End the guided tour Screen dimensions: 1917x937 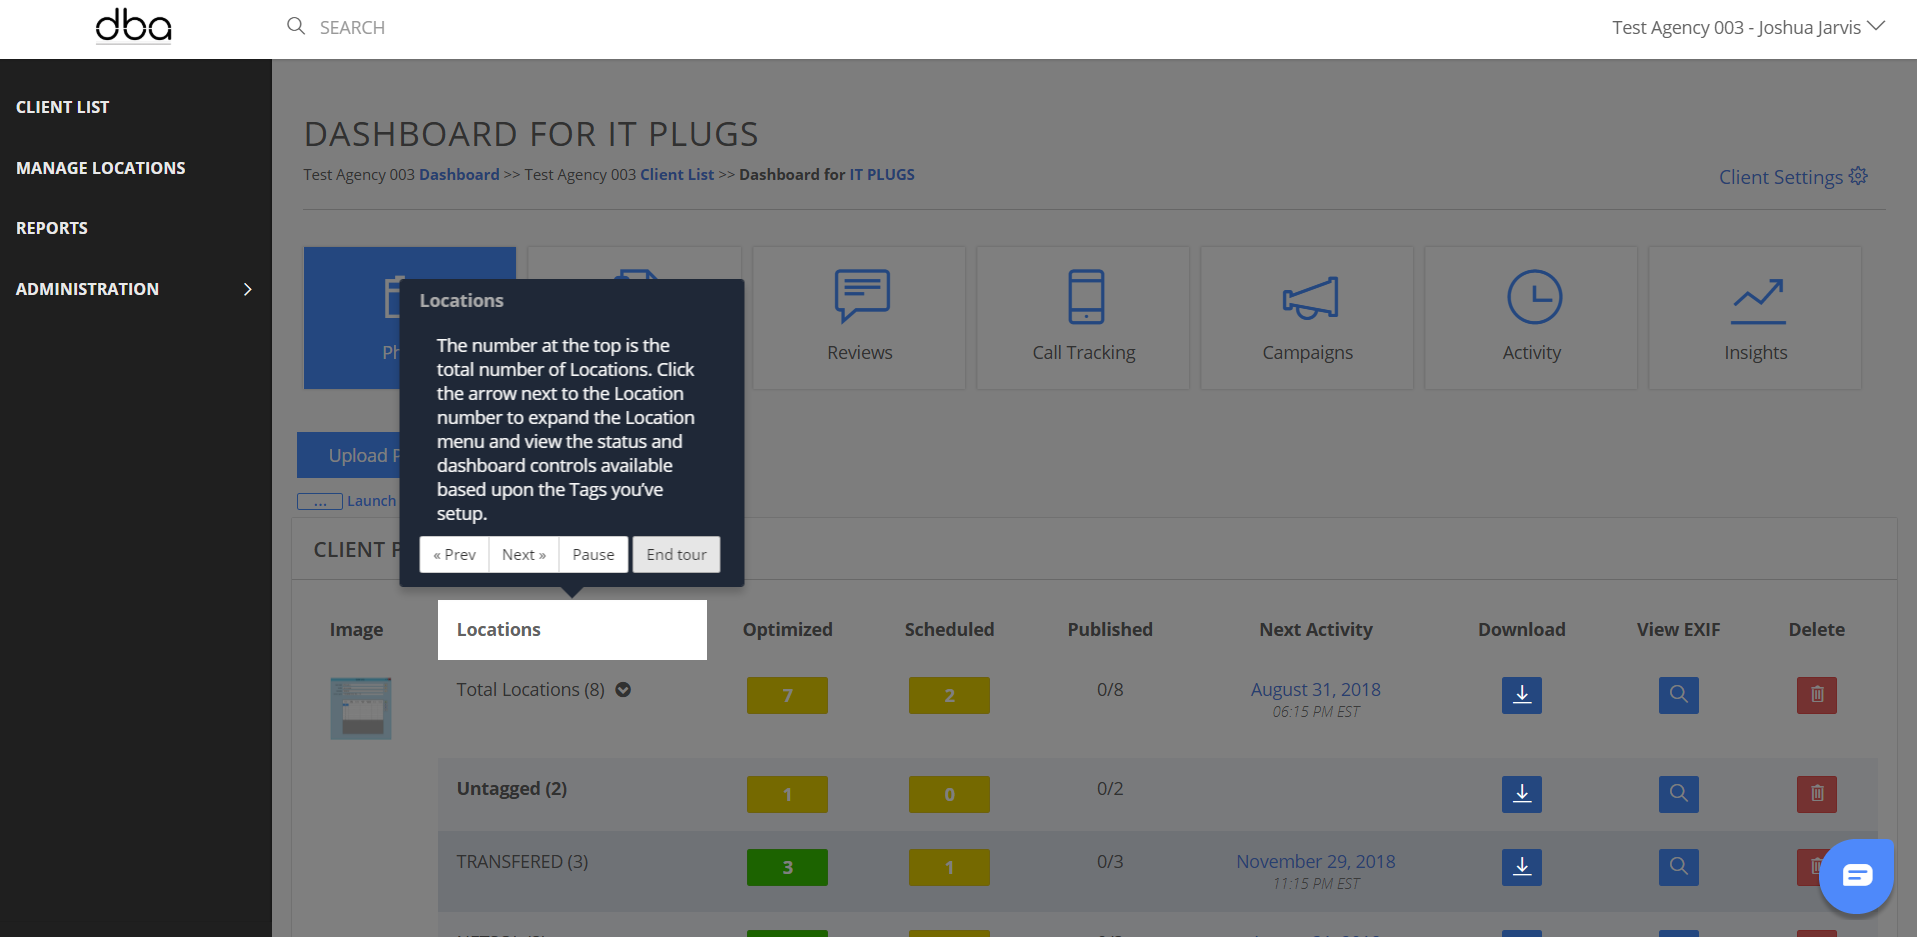pos(676,555)
